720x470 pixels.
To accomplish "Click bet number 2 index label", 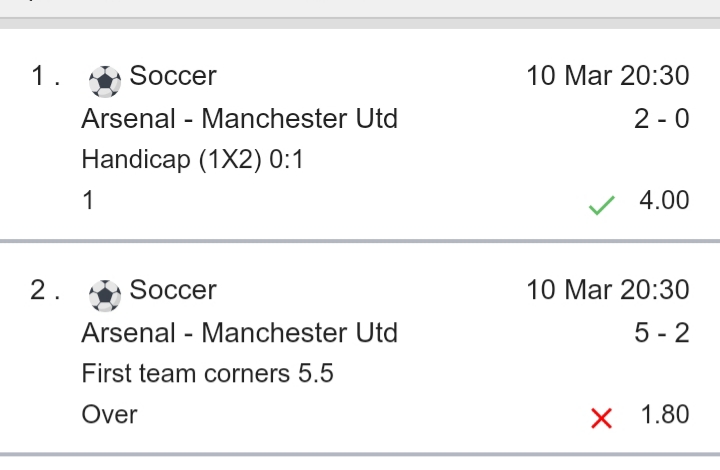I will click(x=44, y=290).
